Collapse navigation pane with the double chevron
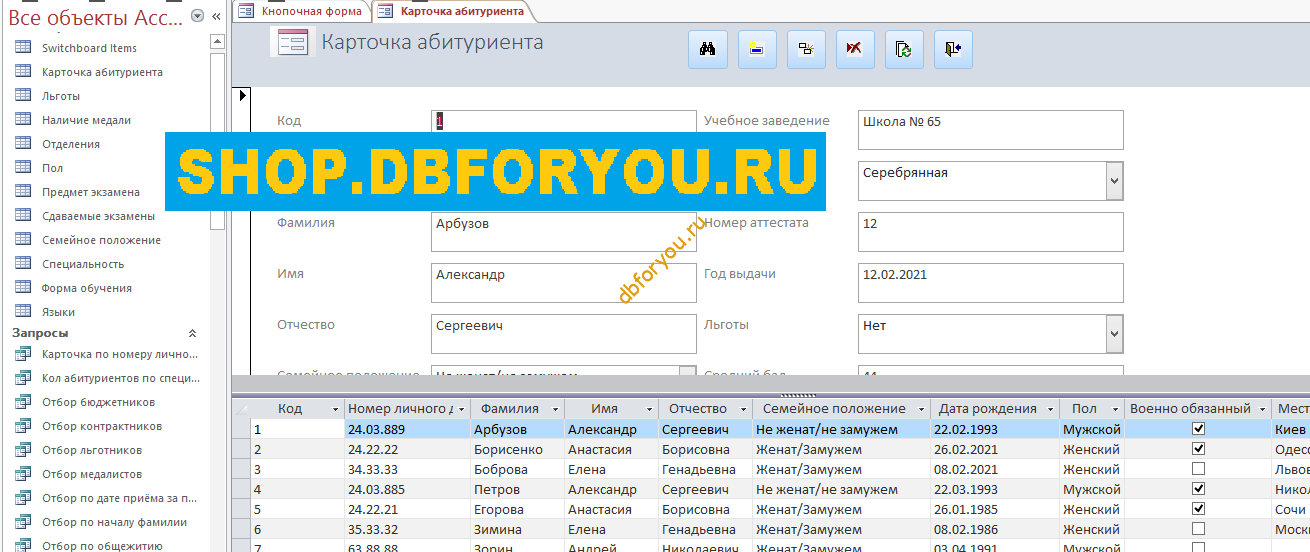The image size is (1310, 552). (x=216, y=16)
